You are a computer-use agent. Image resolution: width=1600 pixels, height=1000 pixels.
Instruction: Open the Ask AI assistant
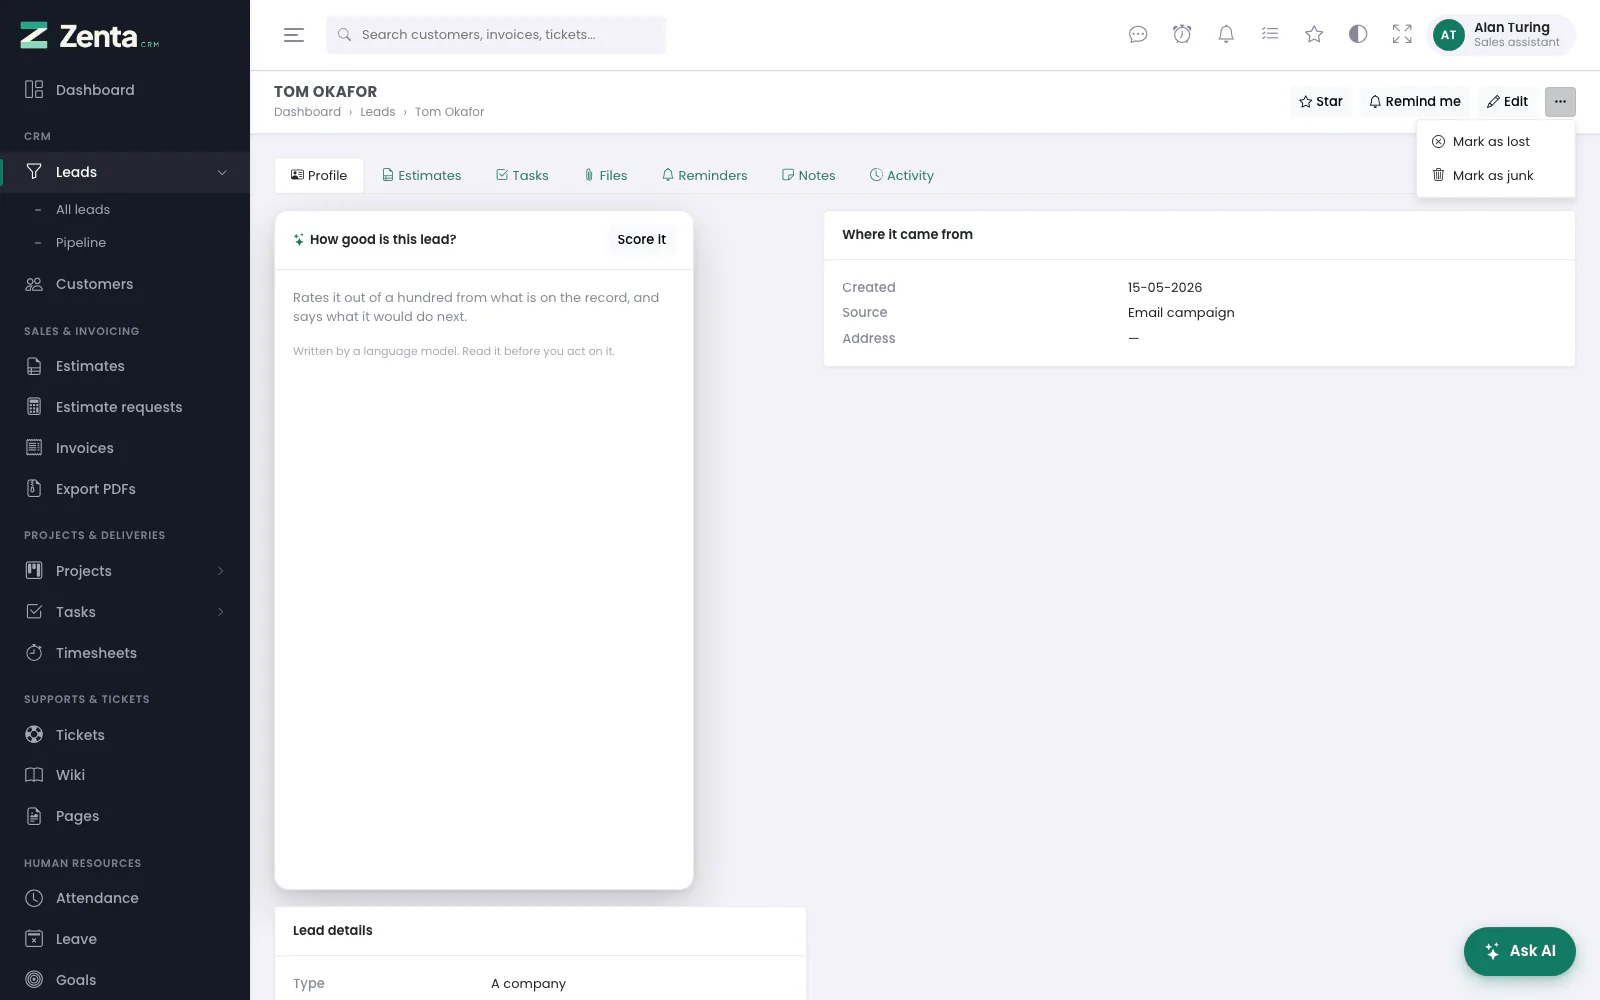click(x=1519, y=951)
